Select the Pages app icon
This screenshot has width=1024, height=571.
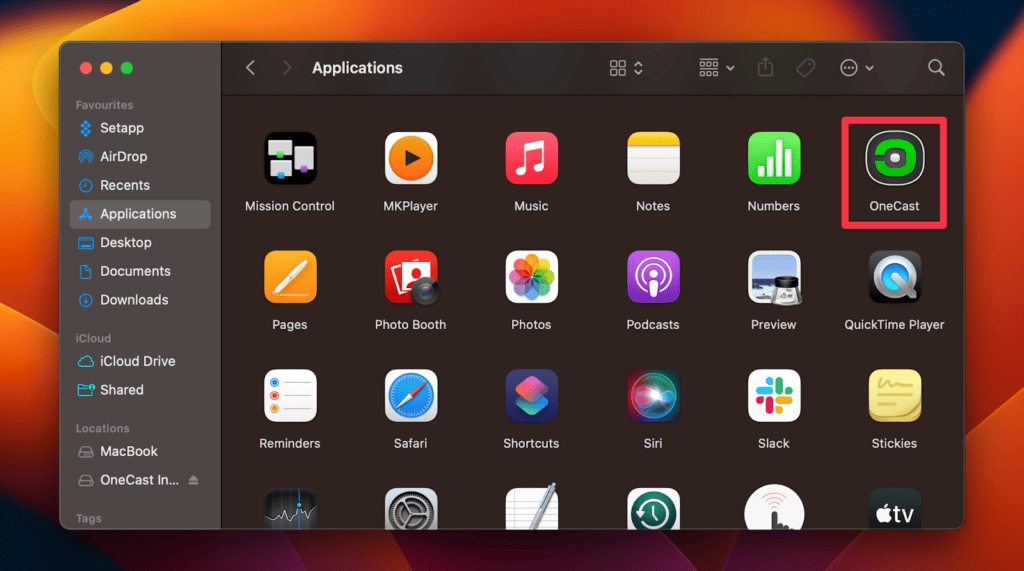coord(290,277)
